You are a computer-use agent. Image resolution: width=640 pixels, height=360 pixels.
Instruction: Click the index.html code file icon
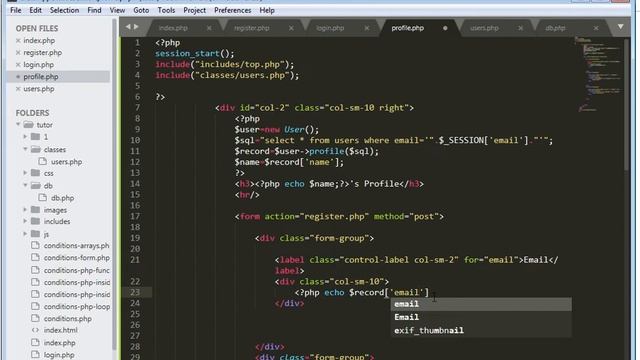click(36, 330)
